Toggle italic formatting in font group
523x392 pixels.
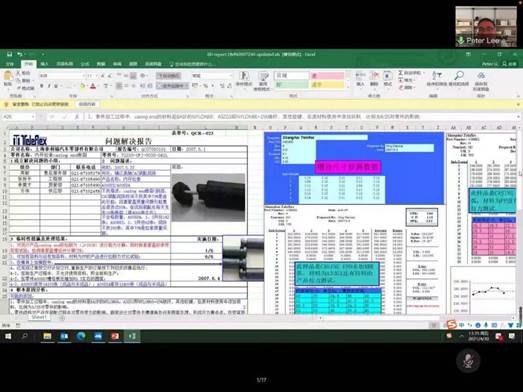coord(49,86)
